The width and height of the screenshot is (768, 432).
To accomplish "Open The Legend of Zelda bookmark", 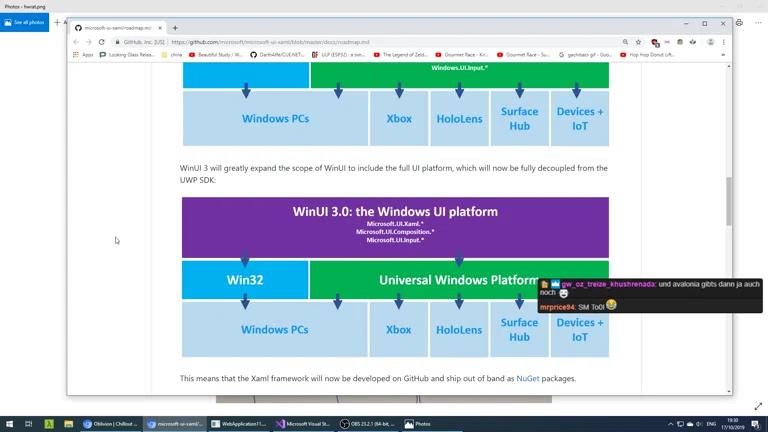I will [401, 55].
